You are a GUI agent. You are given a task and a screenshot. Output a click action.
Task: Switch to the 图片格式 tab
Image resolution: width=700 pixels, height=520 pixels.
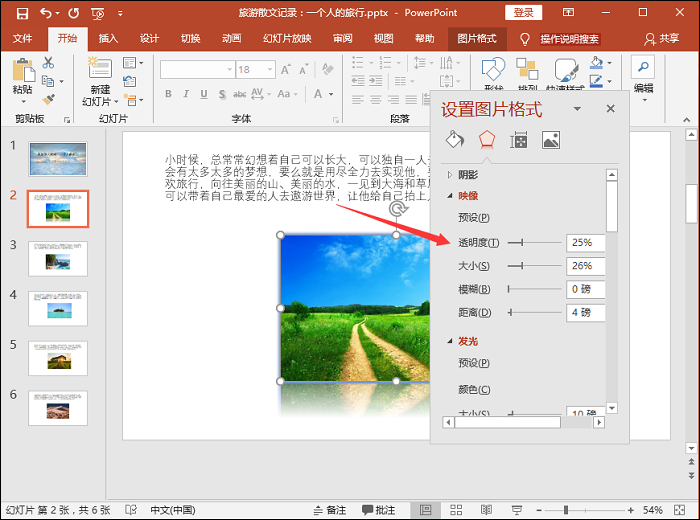pos(477,39)
